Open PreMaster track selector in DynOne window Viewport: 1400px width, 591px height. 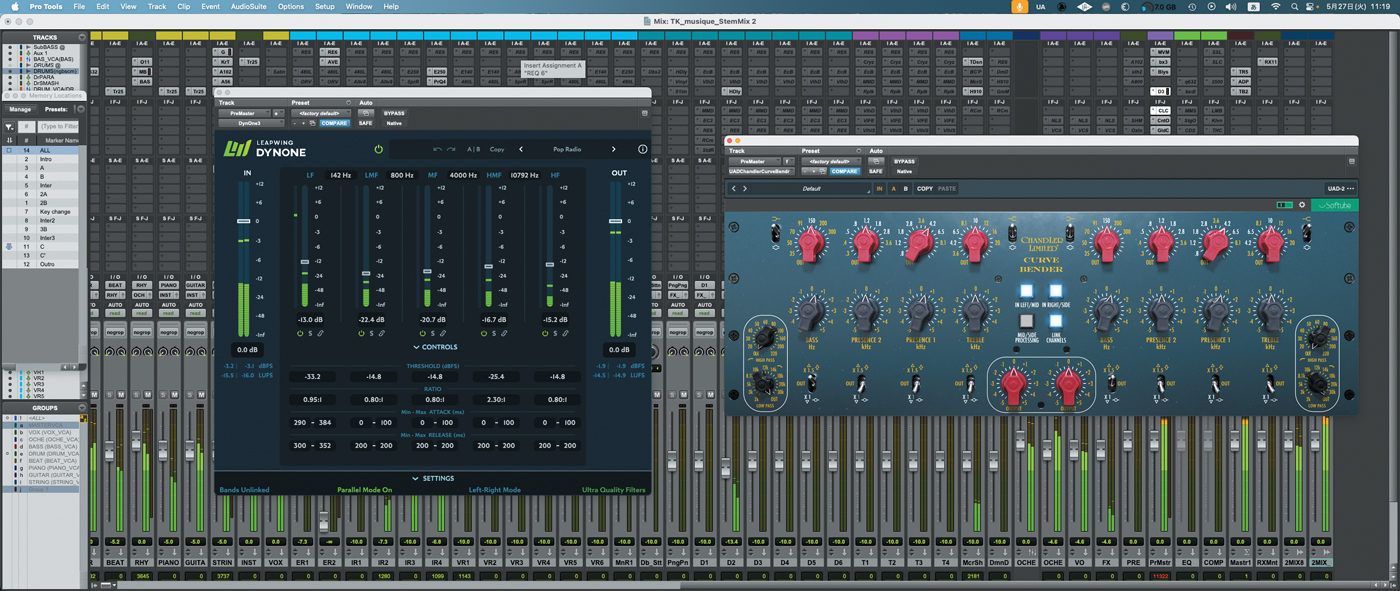tap(245, 113)
